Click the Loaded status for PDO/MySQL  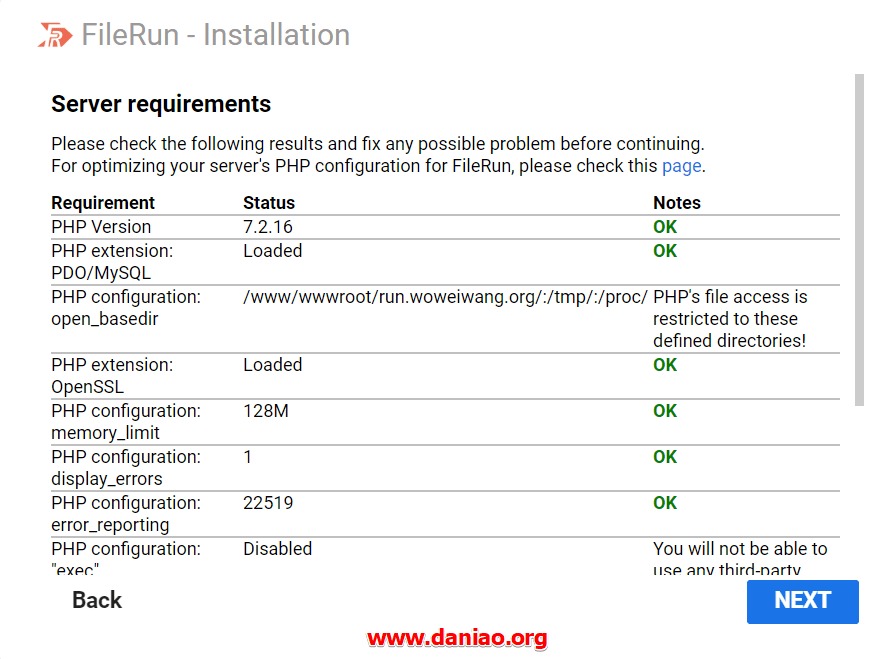tap(273, 251)
